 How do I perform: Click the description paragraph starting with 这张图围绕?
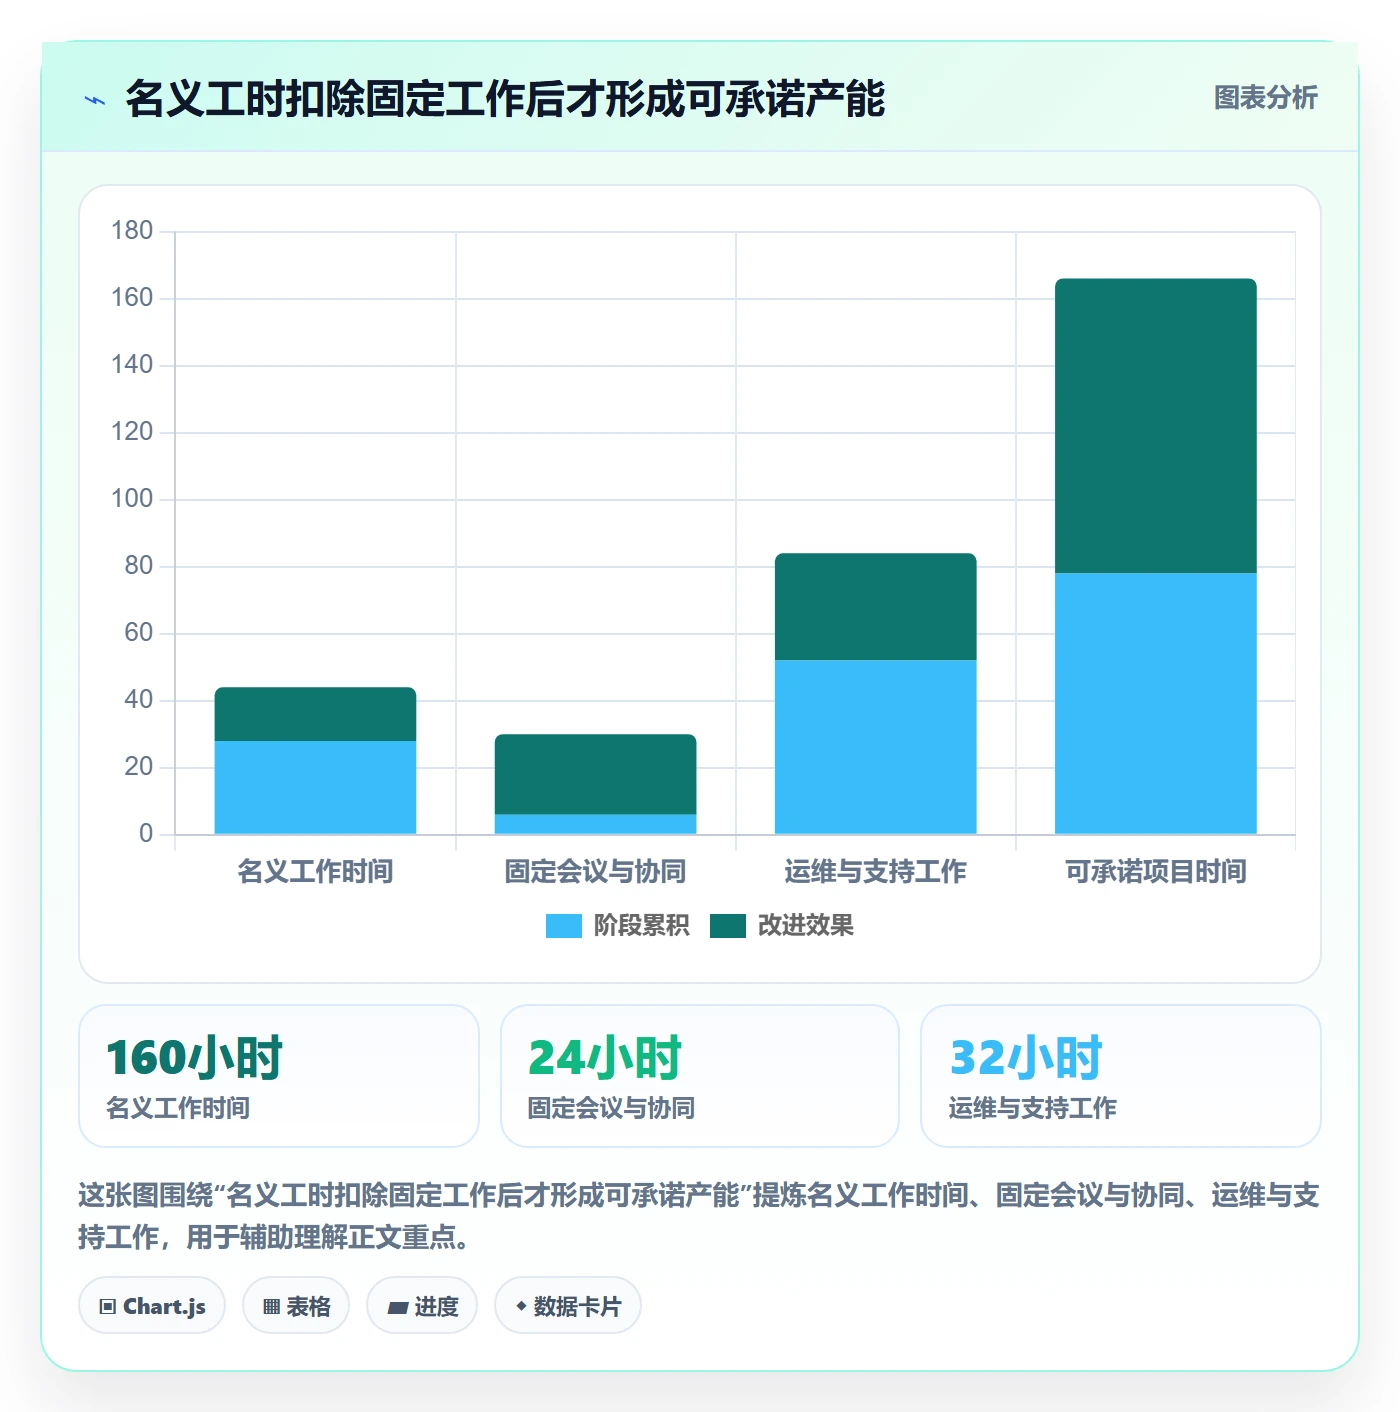tap(699, 1216)
